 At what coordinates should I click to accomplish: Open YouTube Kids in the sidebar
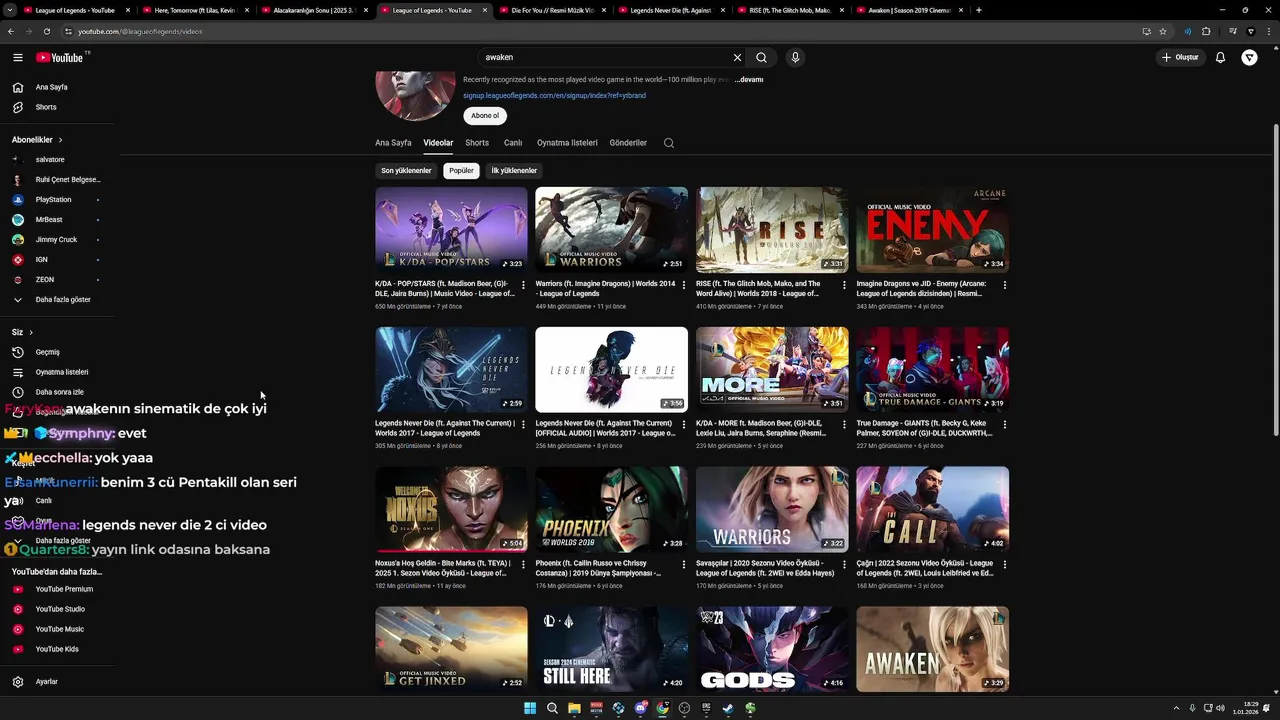[58, 649]
